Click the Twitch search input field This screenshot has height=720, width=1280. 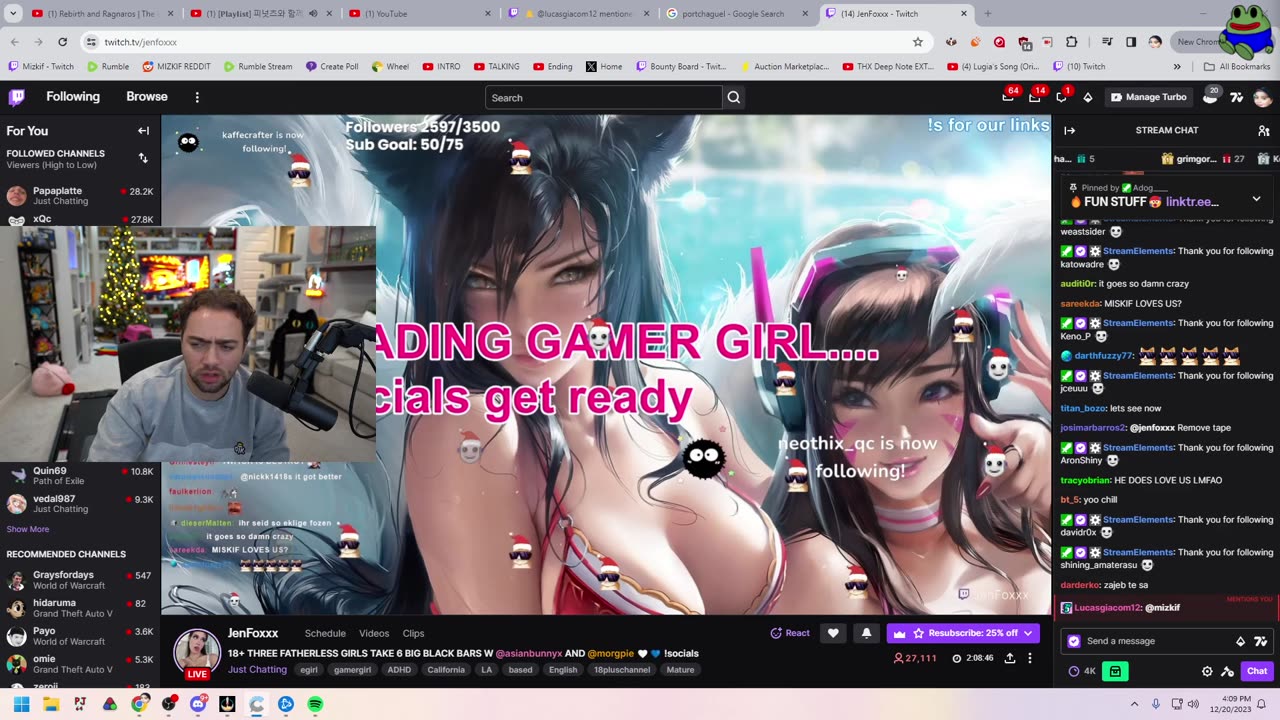click(603, 97)
